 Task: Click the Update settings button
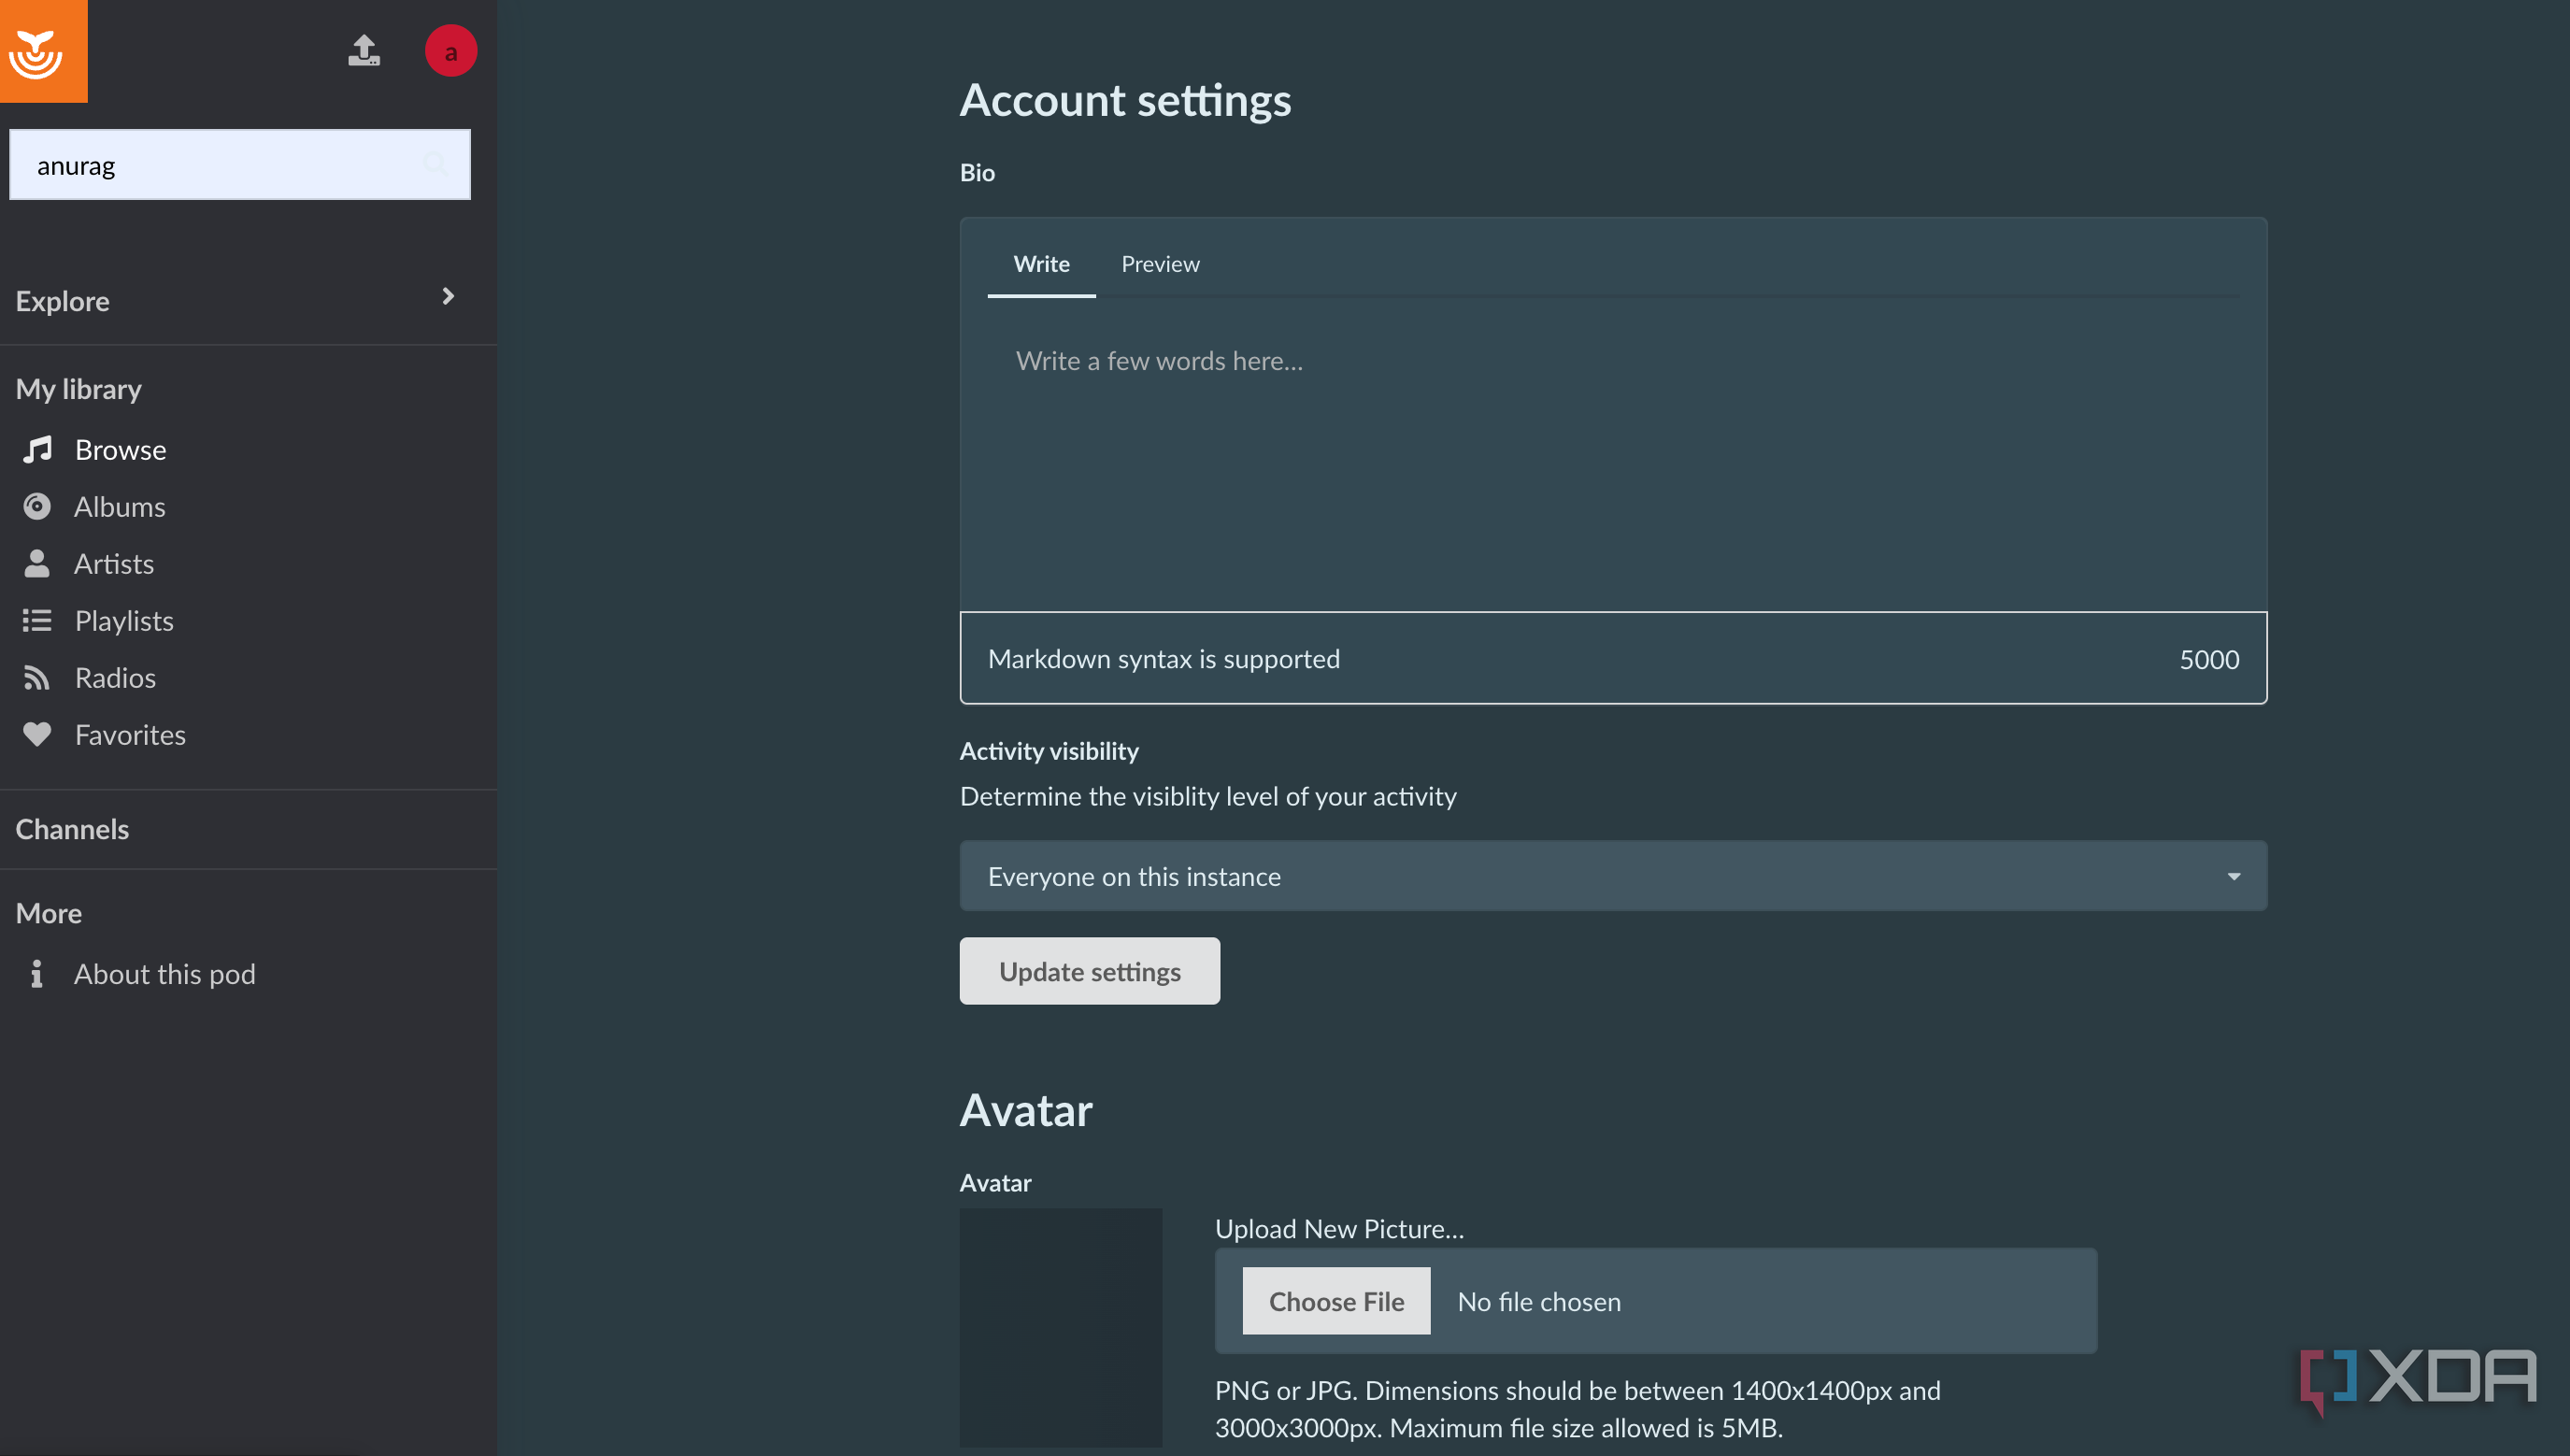click(1089, 971)
